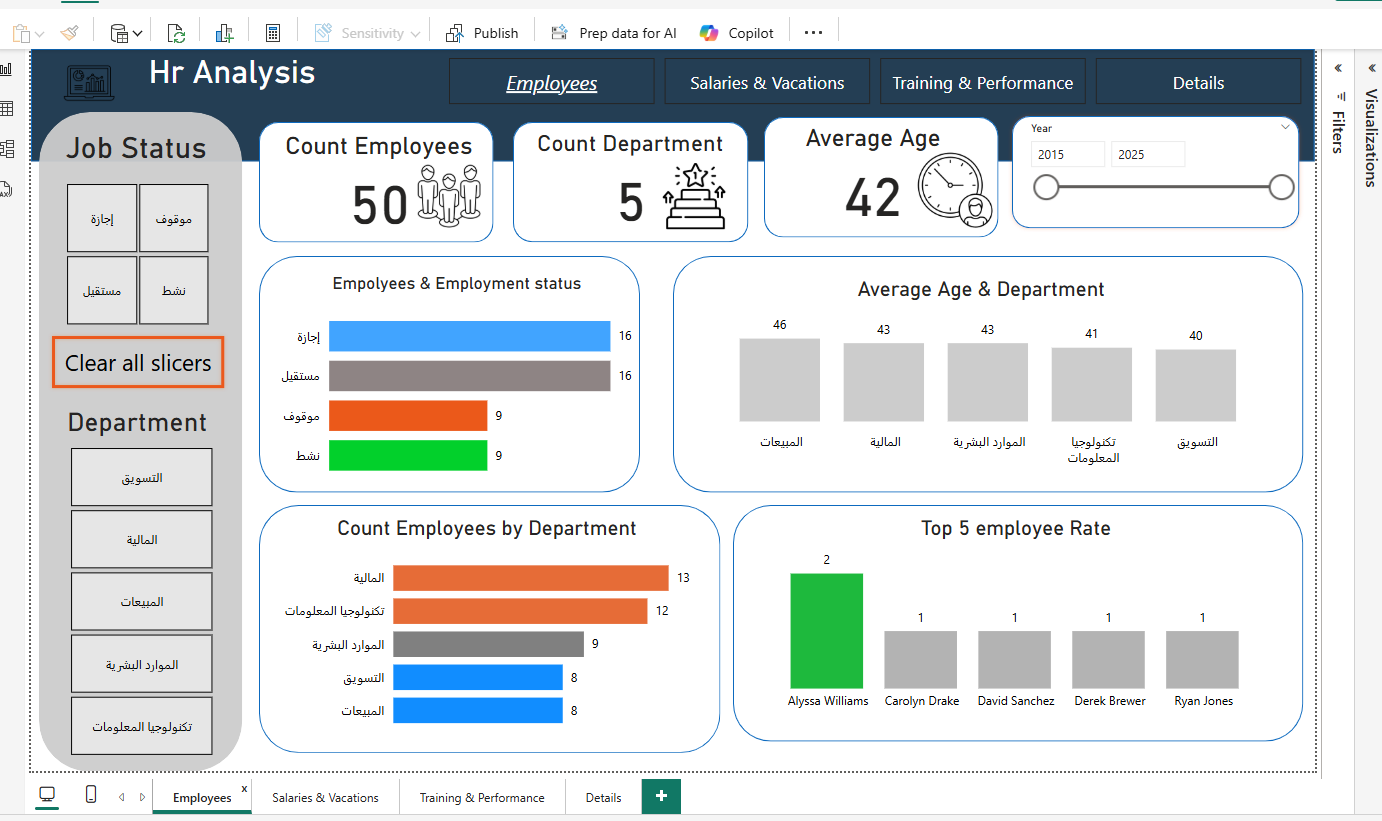Click the left Year slider handle
Image resolution: width=1382 pixels, height=821 pixels.
click(1046, 187)
